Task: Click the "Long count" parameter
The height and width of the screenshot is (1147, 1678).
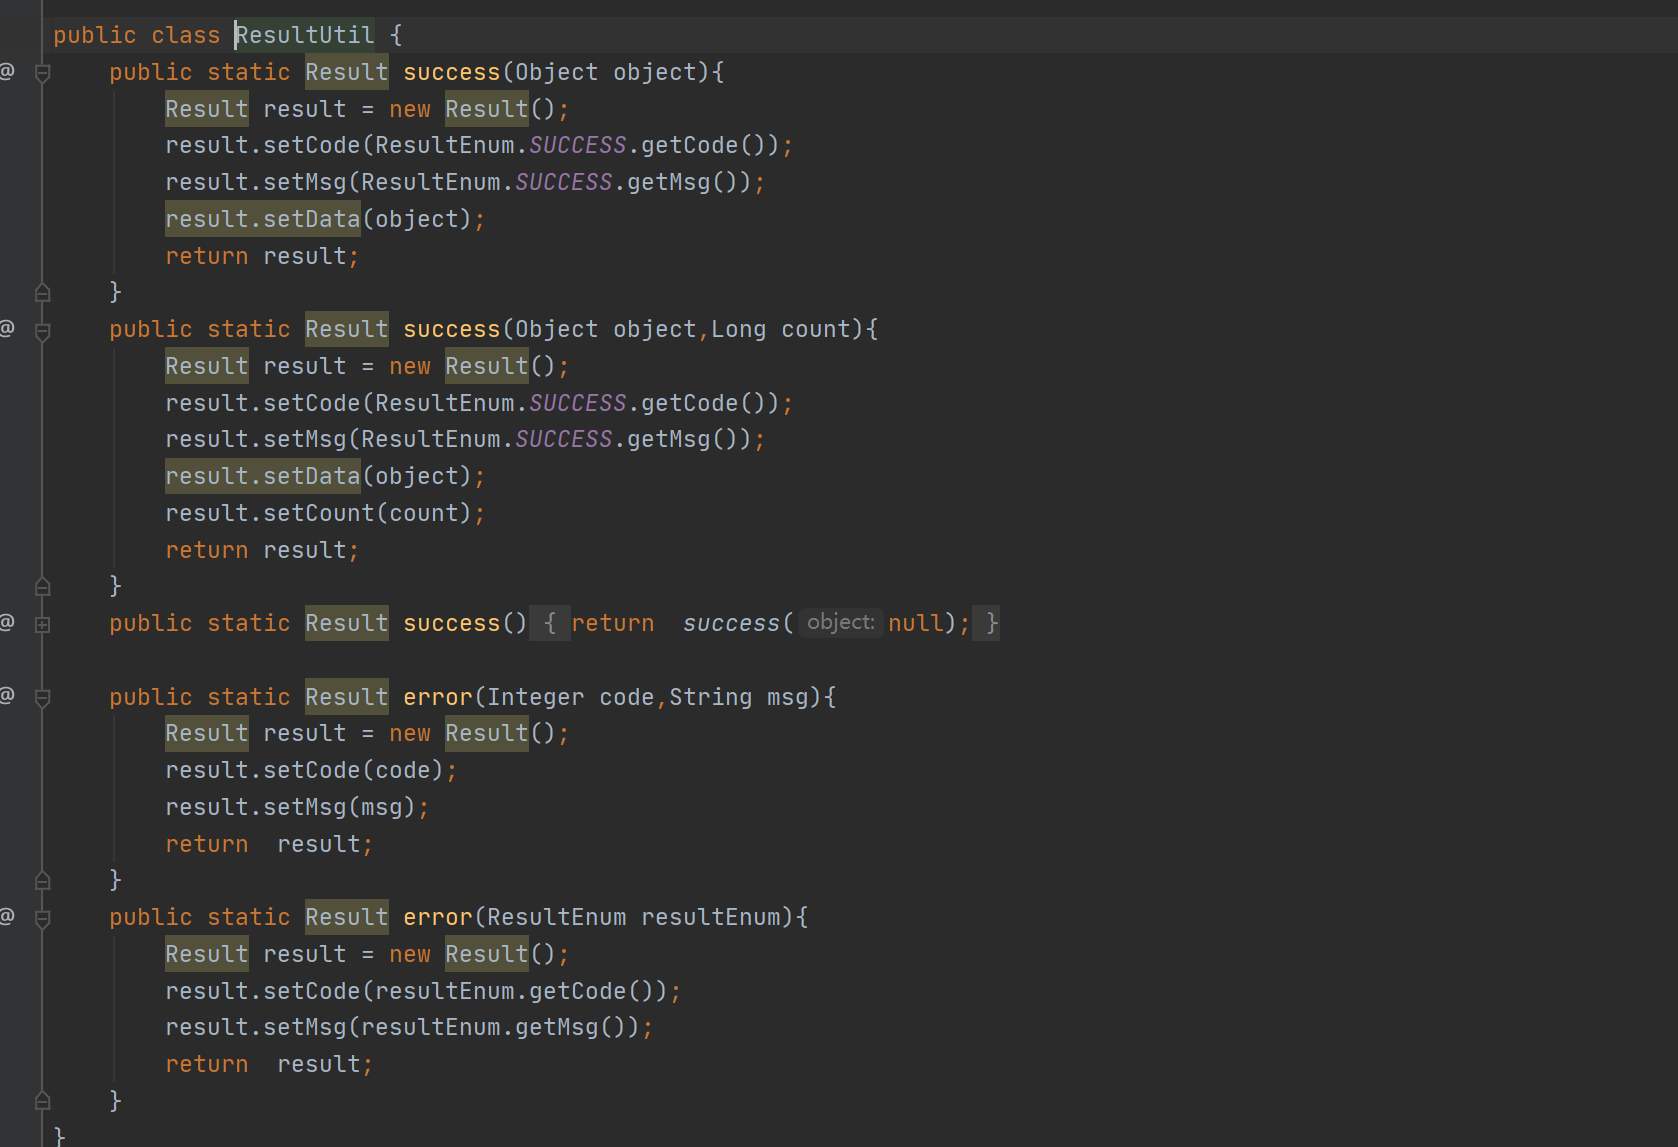Action: click(780, 329)
